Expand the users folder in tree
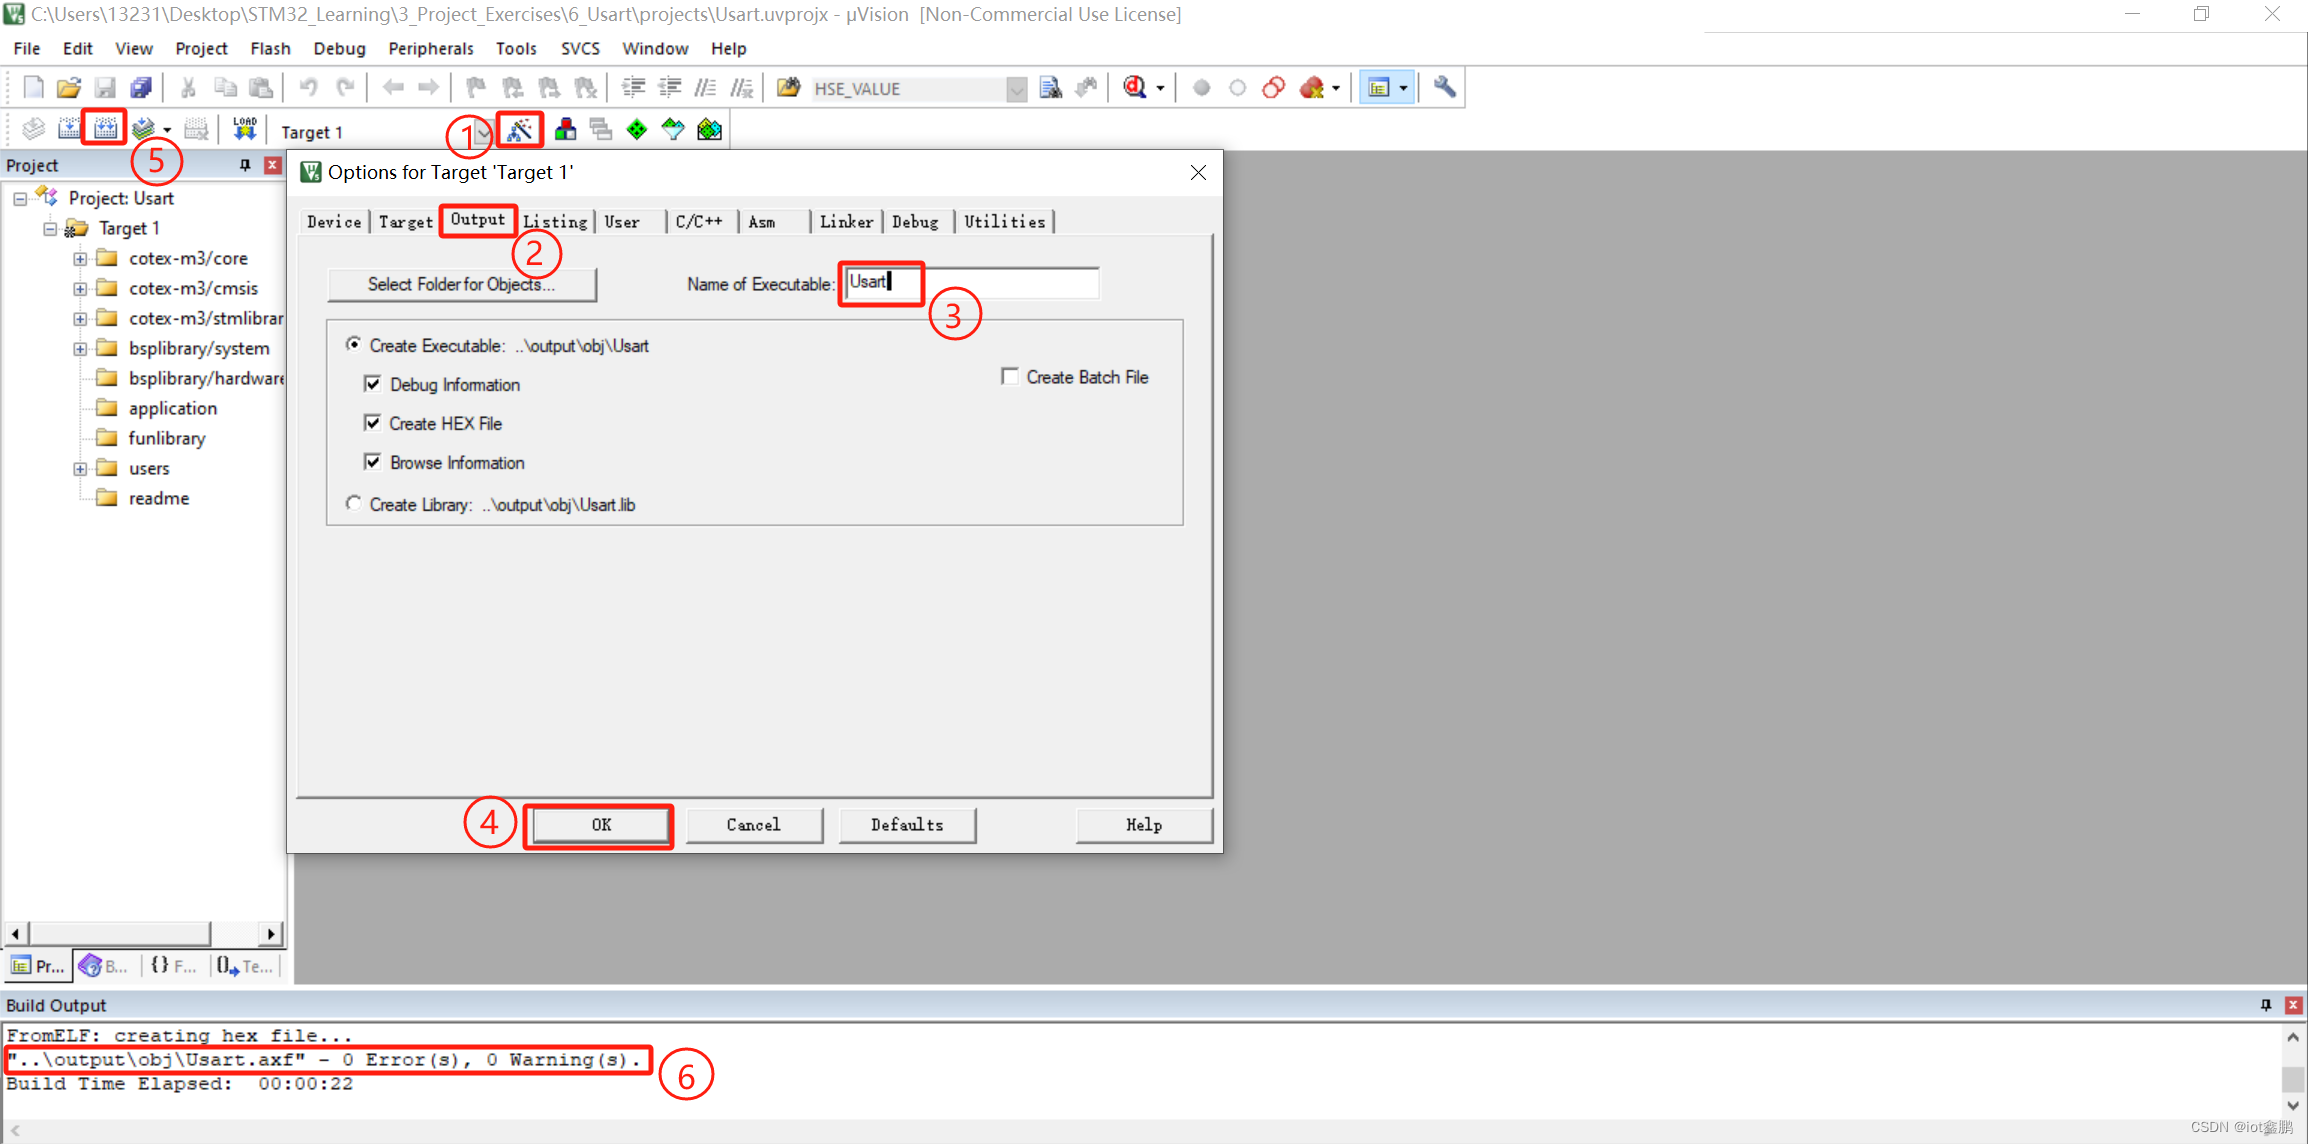This screenshot has width=2308, height=1144. pos(80,469)
